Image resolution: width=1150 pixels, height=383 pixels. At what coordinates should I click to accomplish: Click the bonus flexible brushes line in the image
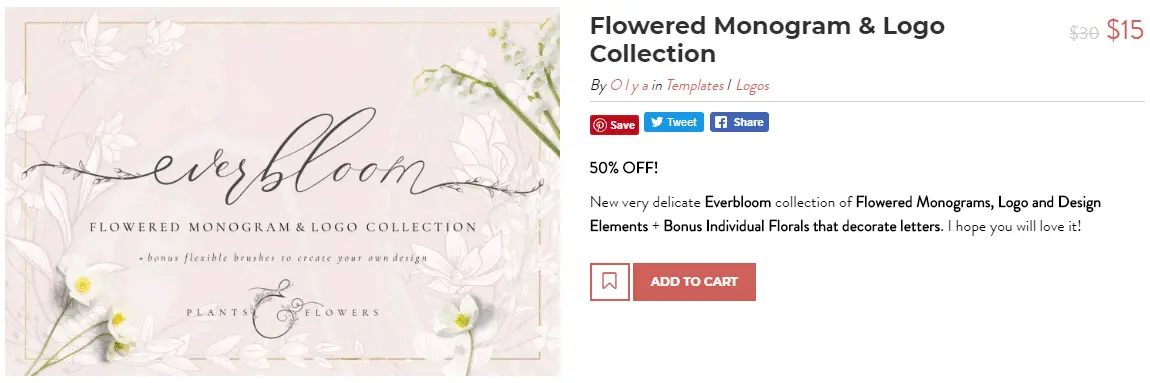284,258
